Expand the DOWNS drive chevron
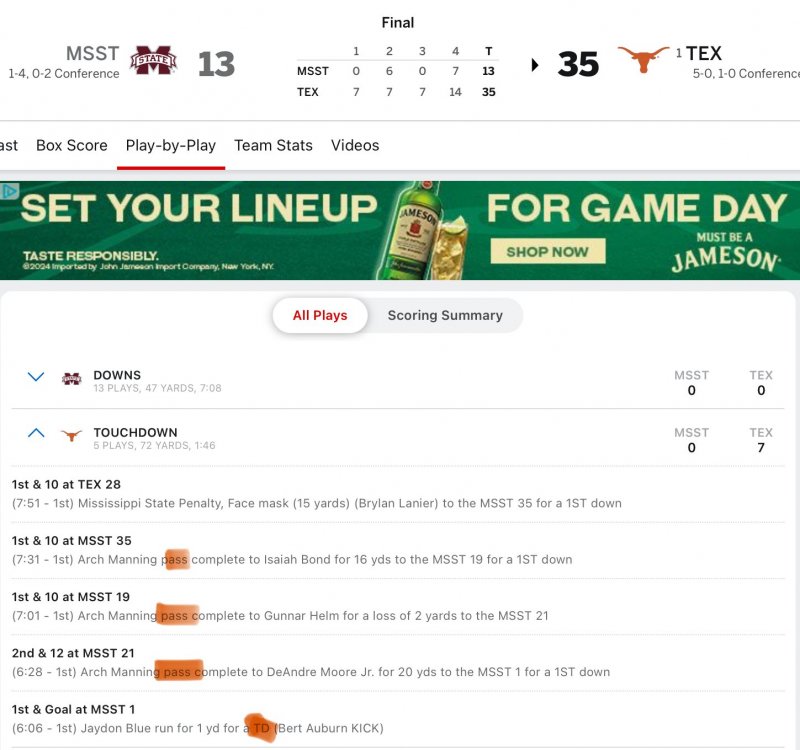Viewport: 800px width, 750px height. pyautogui.click(x=36, y=377)
